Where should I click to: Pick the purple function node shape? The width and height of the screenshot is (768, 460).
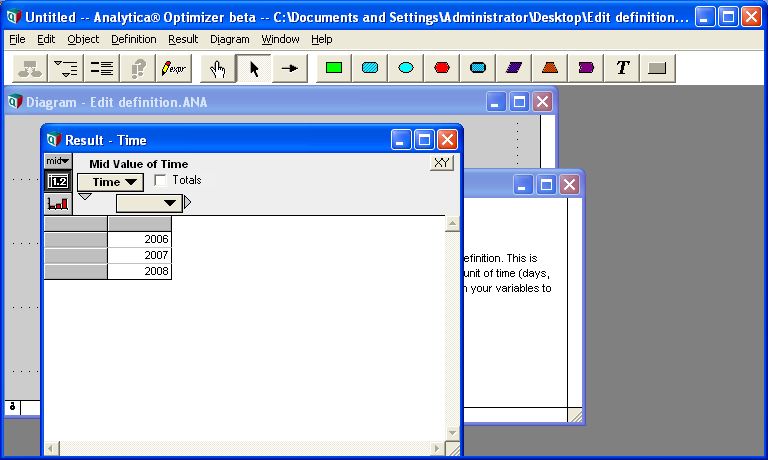(x=586, y=68)
